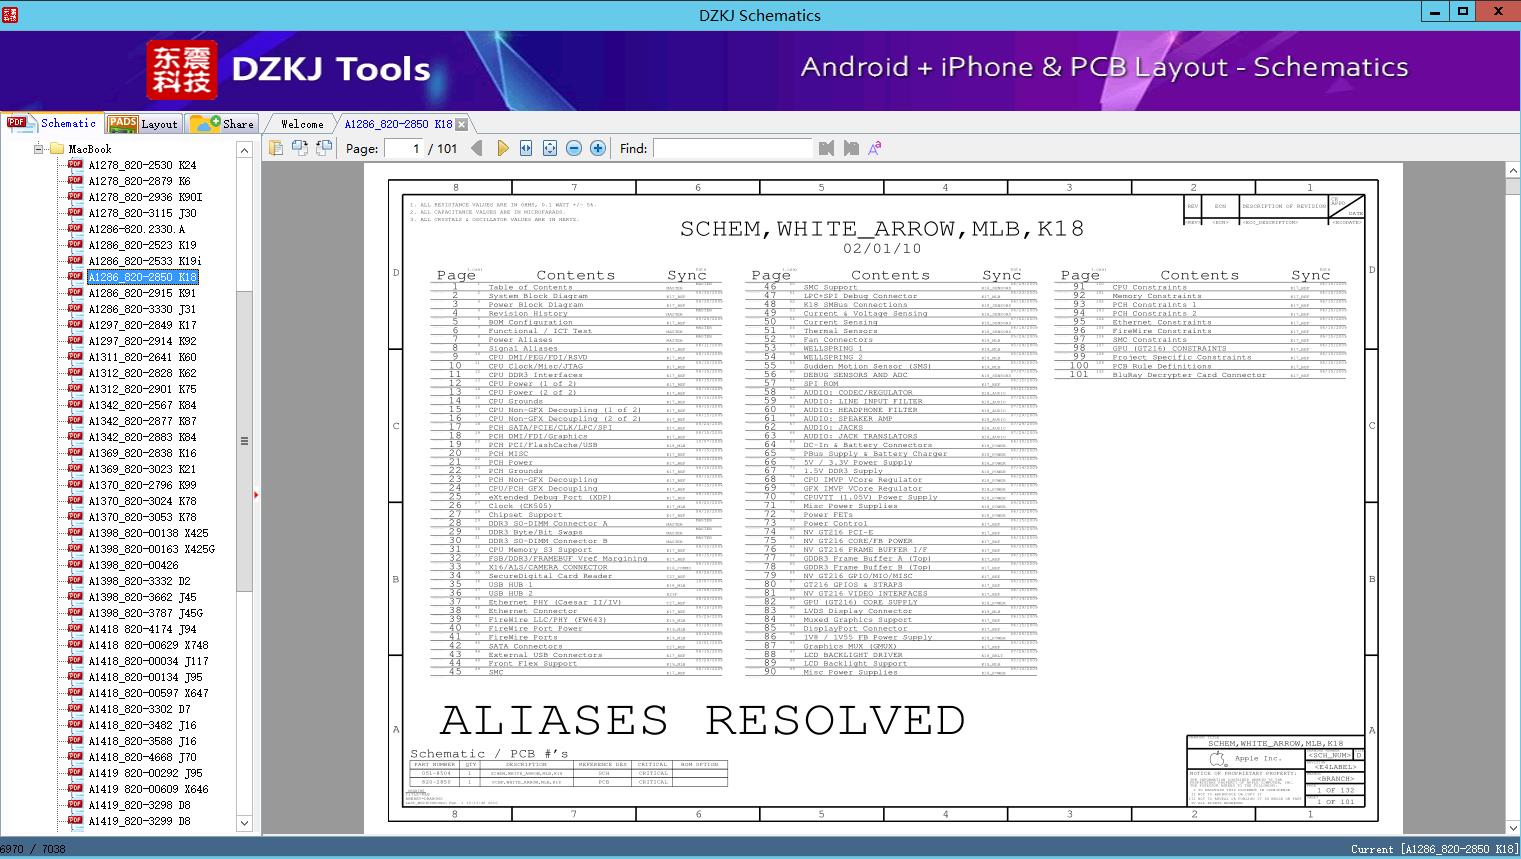Select the highlighted A1286_820-2850 K18 tree item

[143, 277]
